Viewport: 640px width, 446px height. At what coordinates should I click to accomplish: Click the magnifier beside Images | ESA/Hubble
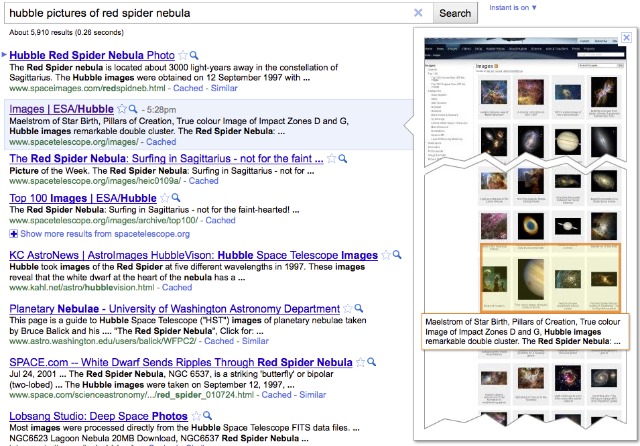click(x=133, y=108)
